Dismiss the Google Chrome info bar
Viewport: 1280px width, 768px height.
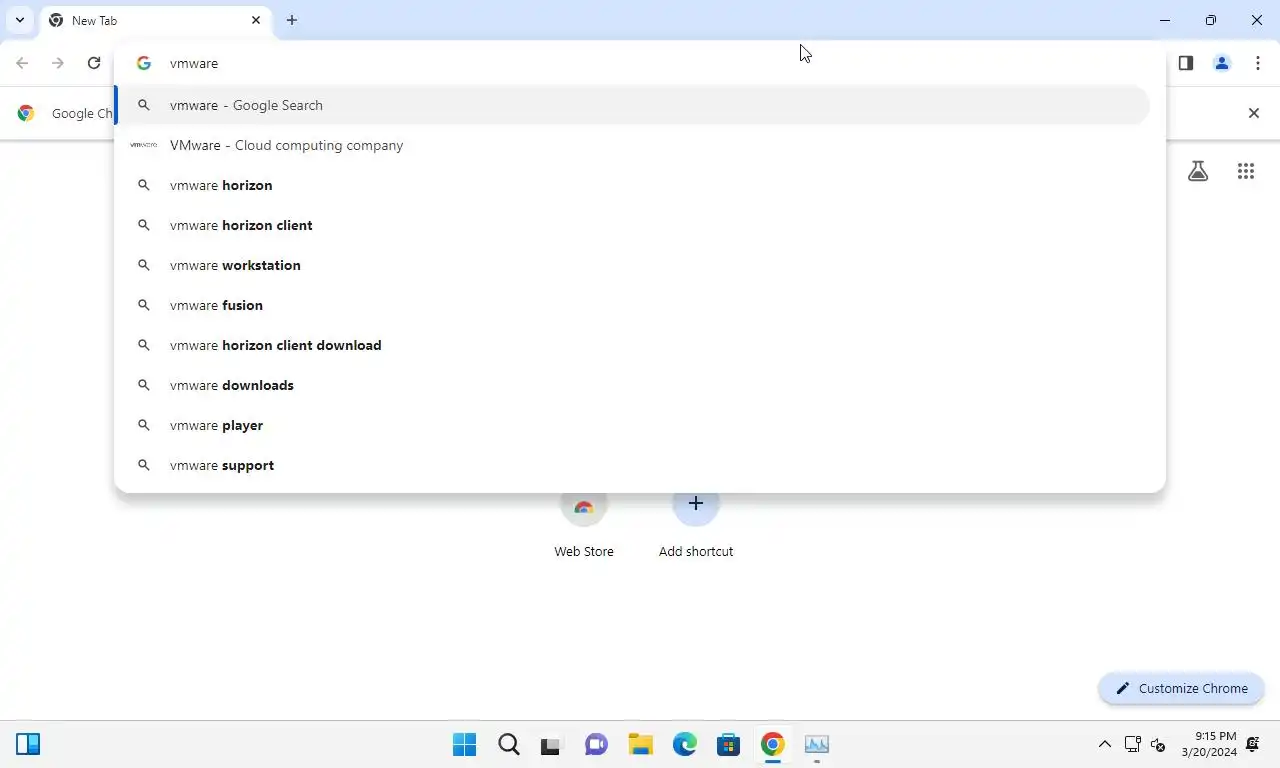[x=1254, y=113]
